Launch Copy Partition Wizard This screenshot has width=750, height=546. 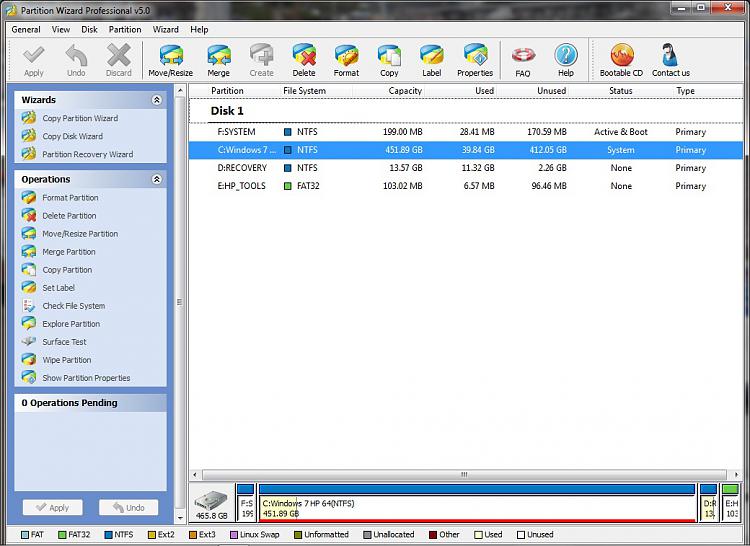coord(80,118)
